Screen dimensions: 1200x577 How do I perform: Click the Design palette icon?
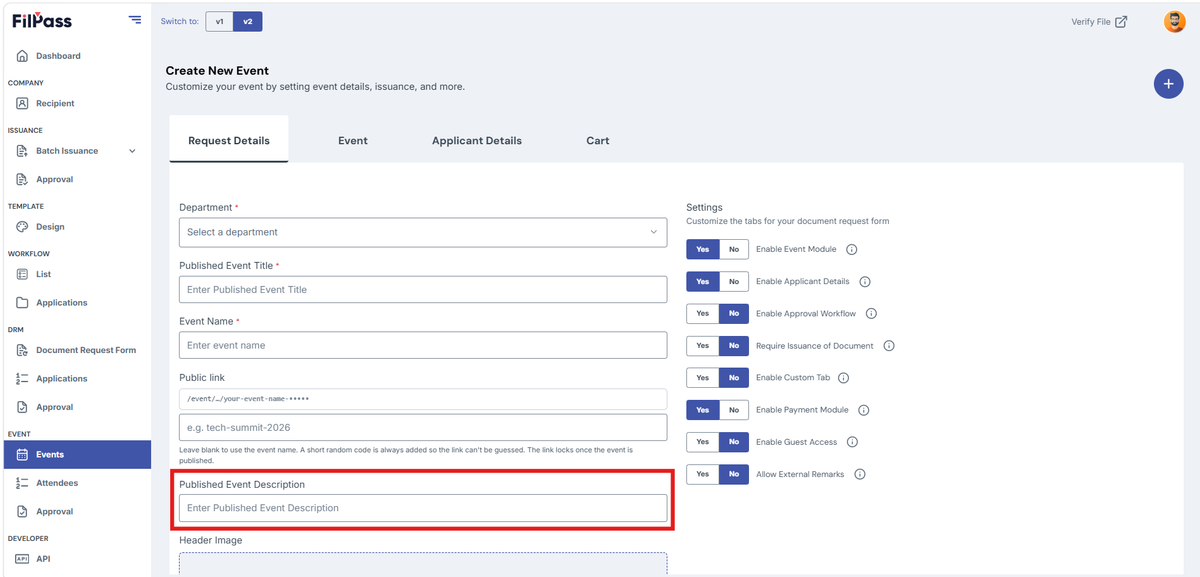pos(22,227)
